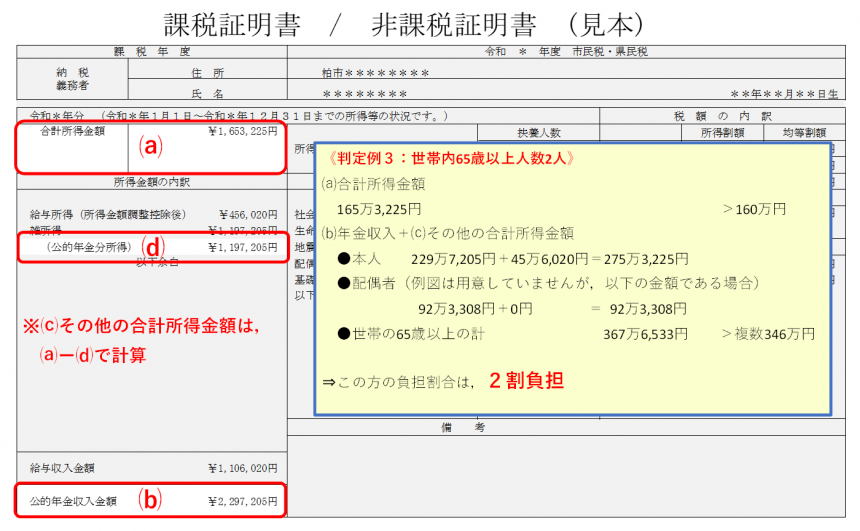Select the '納税義務者' label cell
This screenshot has height=531, width=860.
72,79
